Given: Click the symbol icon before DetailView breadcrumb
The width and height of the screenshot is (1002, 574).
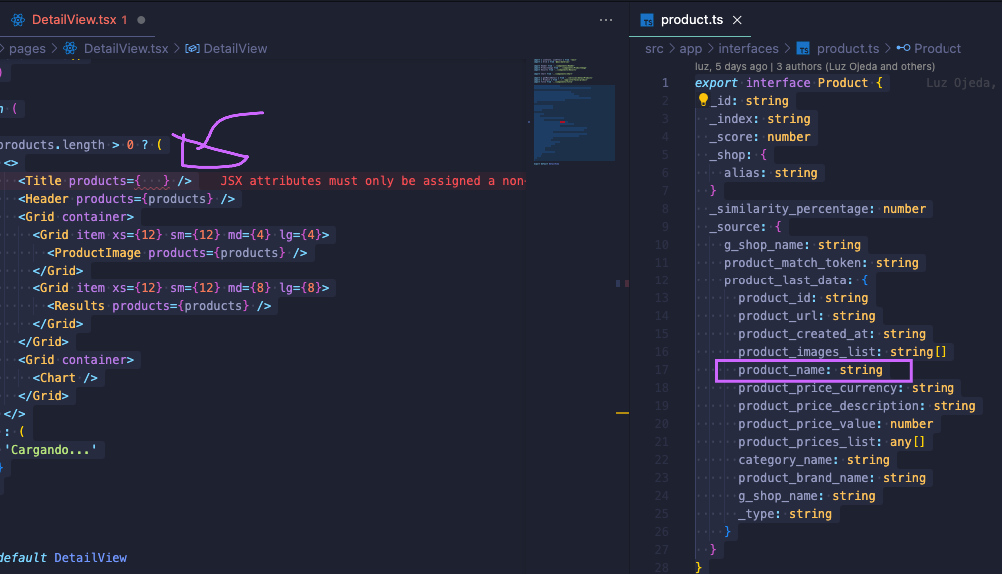Looking at the screenshot, I should coord(192,49).
